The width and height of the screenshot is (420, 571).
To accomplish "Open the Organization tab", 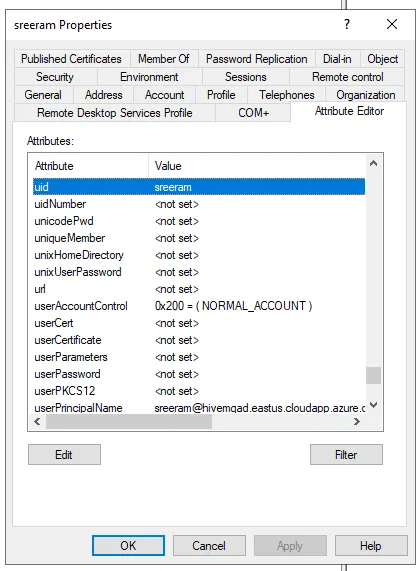I will [x=366, y=95].
